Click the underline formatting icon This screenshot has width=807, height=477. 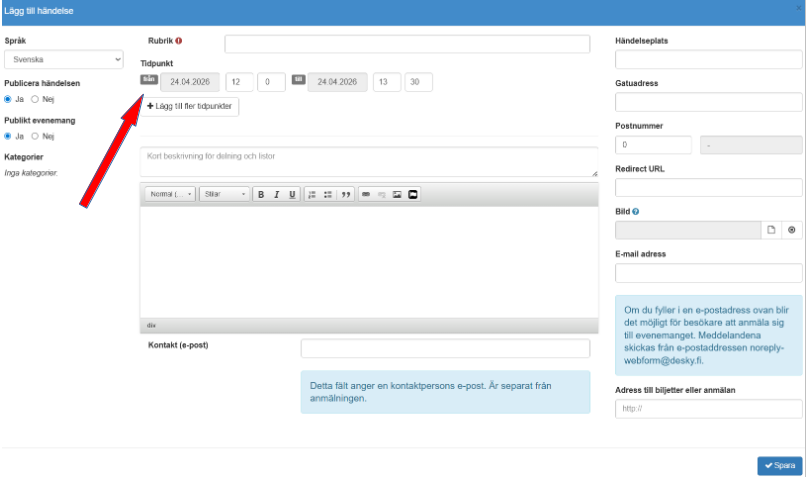coord(292,194)
